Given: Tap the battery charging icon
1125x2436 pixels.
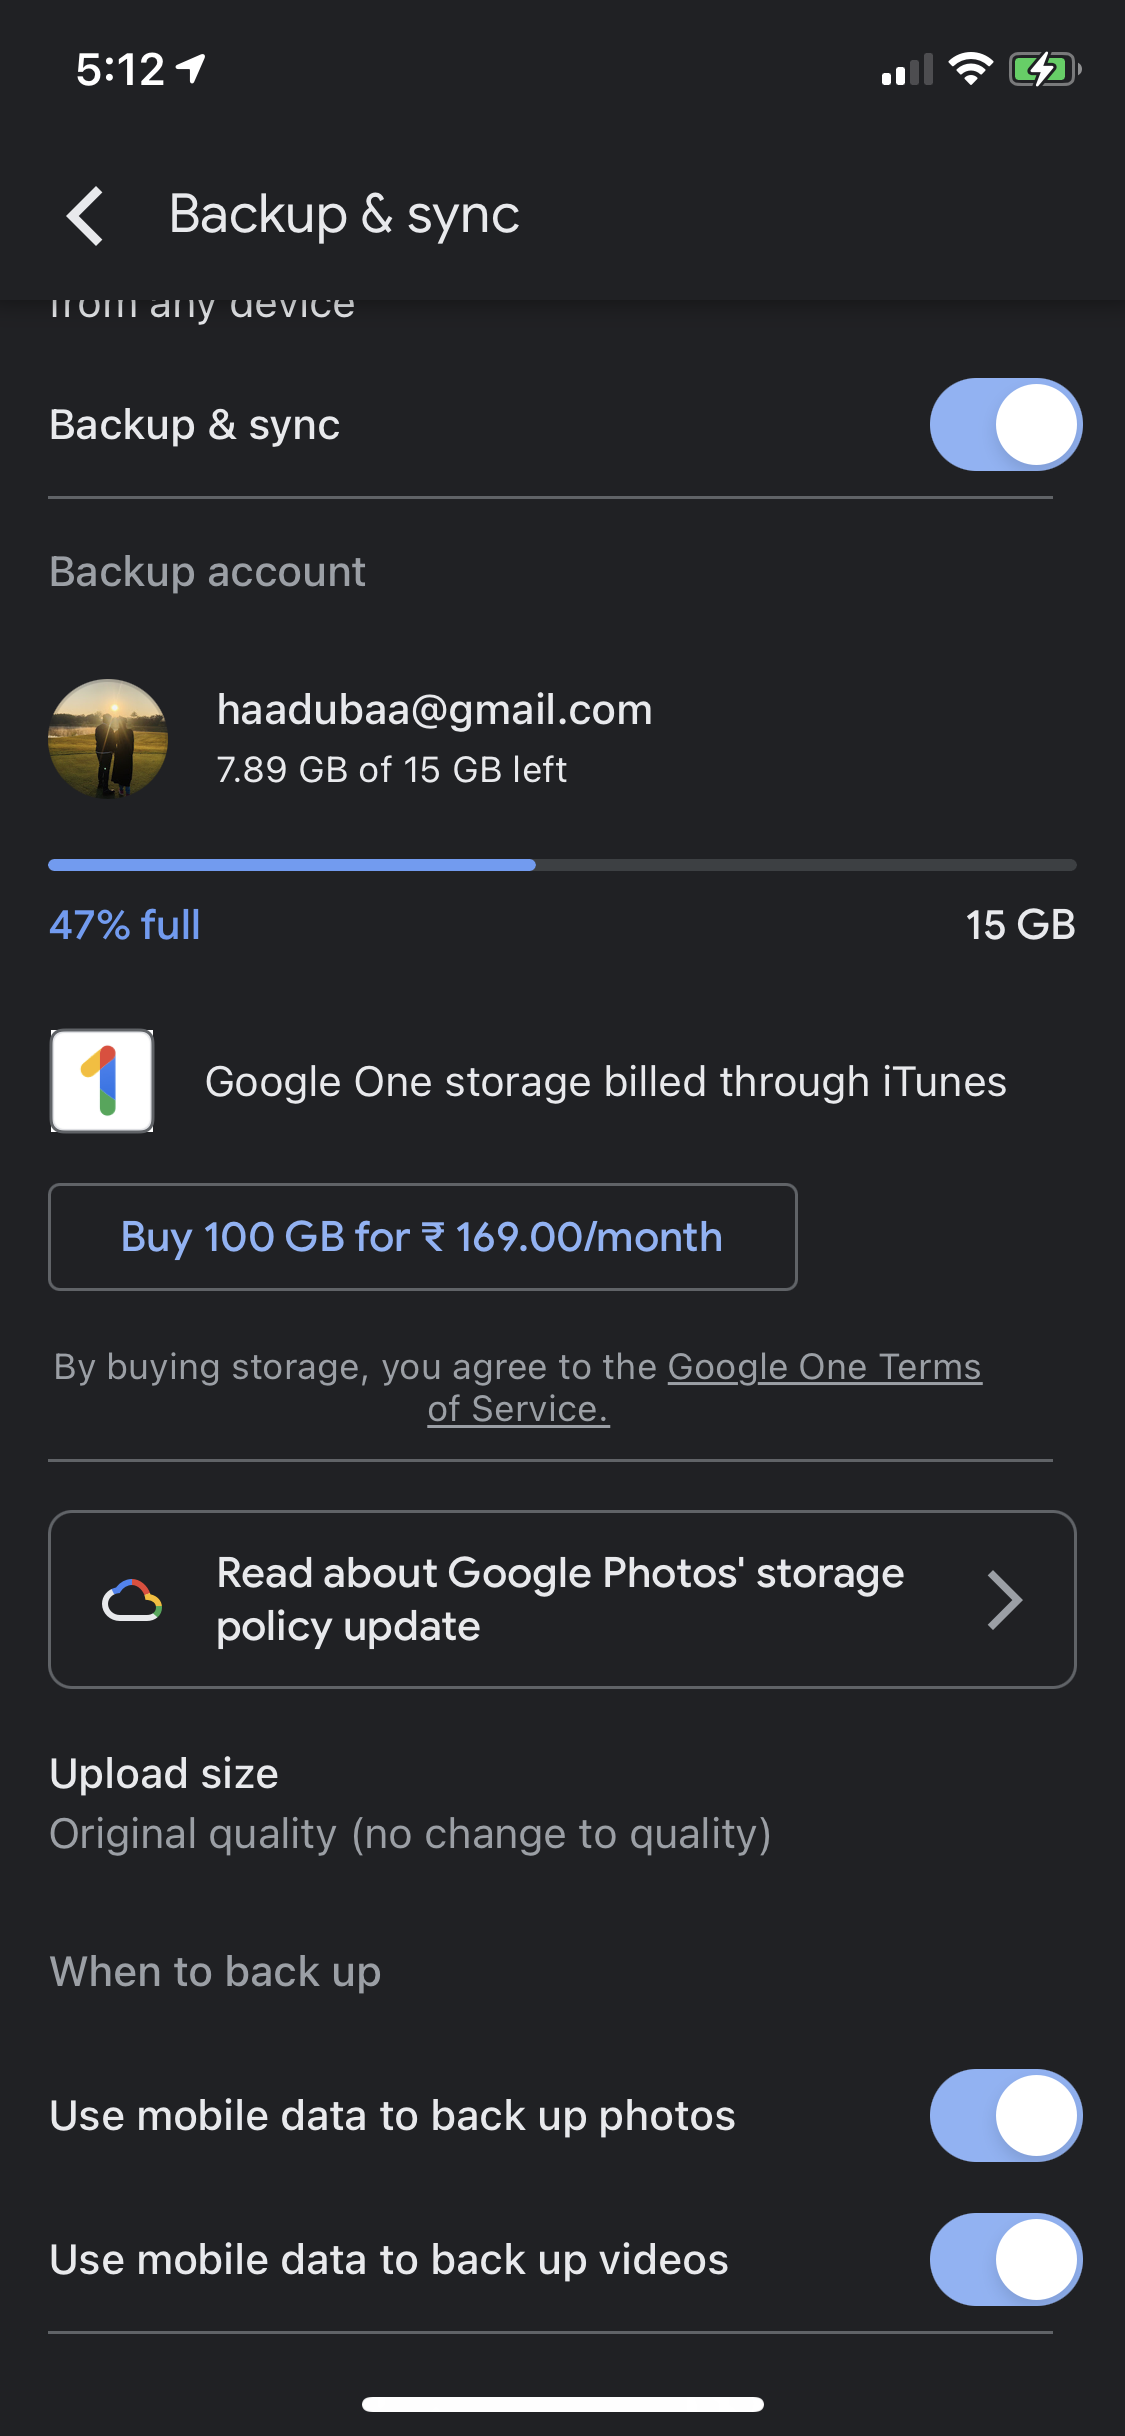Looking at the screenshot, I should click(x=1044, y=69).
